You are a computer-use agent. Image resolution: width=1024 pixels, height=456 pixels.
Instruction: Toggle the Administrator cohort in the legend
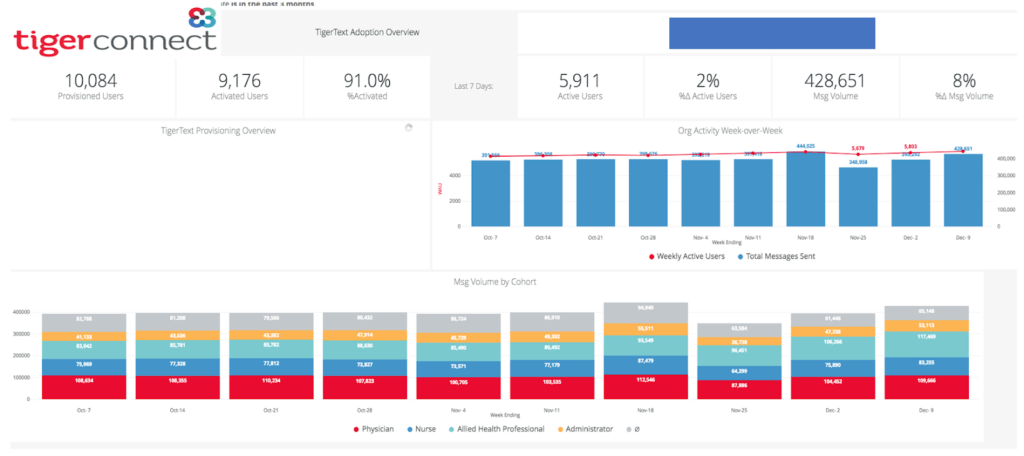[x=585, y=429]
